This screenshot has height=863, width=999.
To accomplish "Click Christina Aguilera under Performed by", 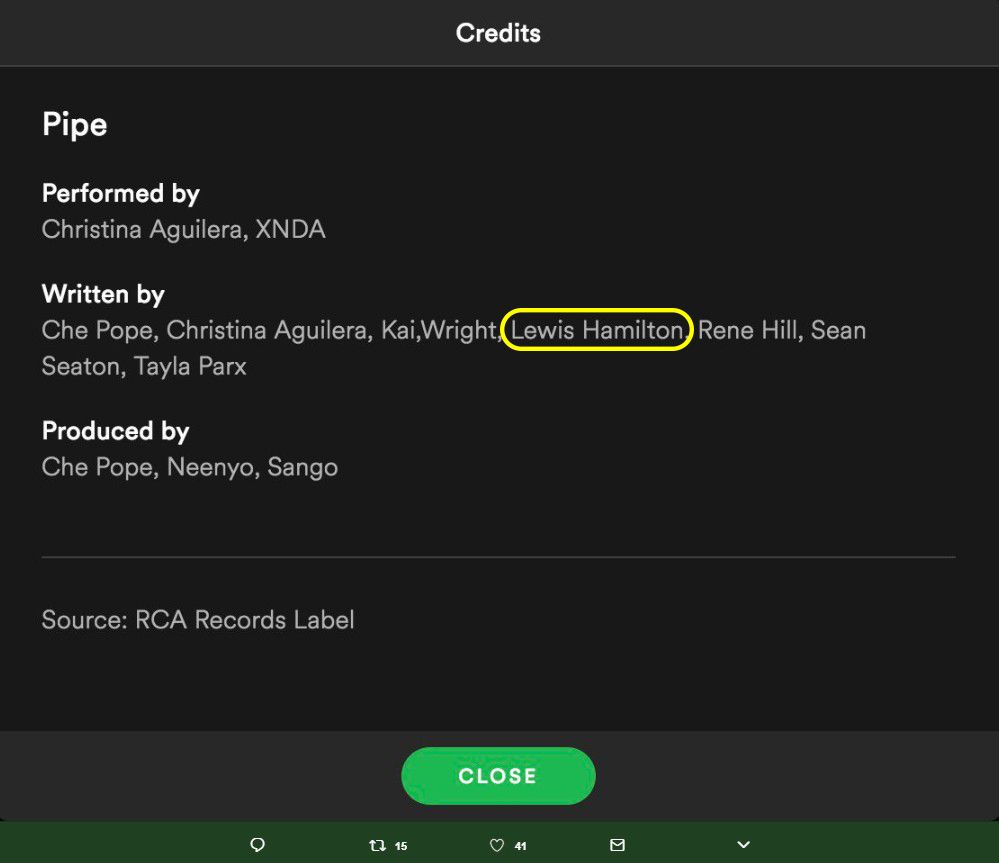I will pyautogui.click(x=142, y=229).
